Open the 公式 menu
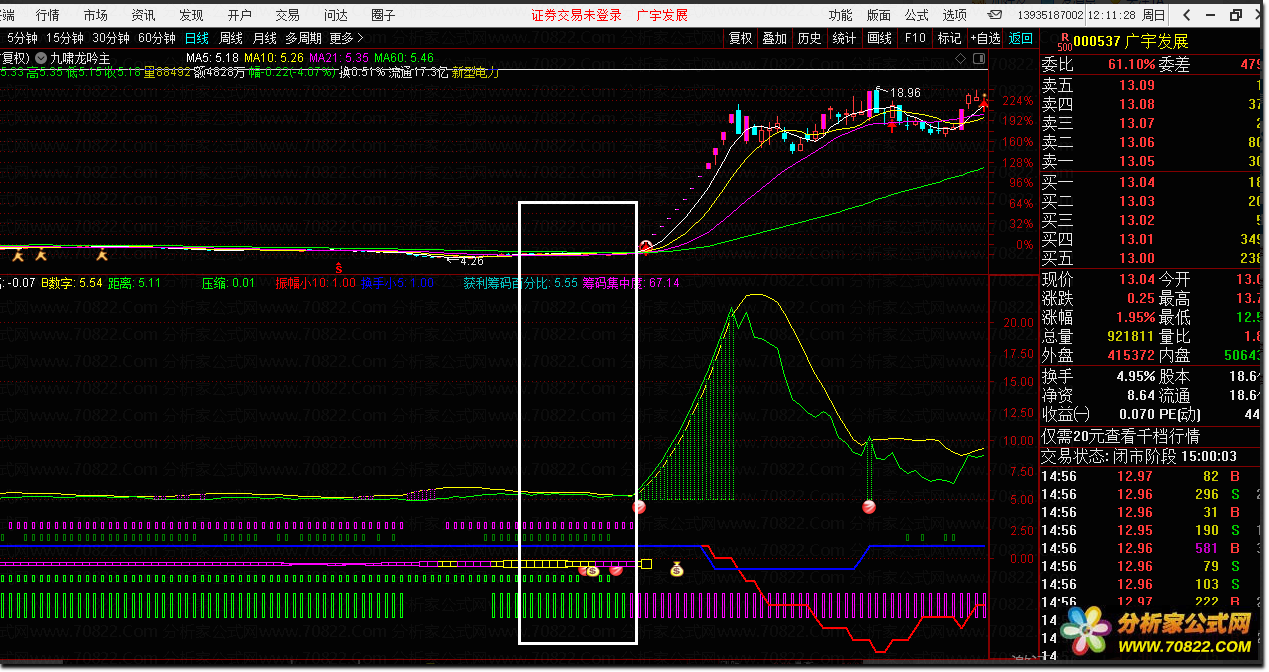This screenshot has width=1269, height=672. [916, 15]
